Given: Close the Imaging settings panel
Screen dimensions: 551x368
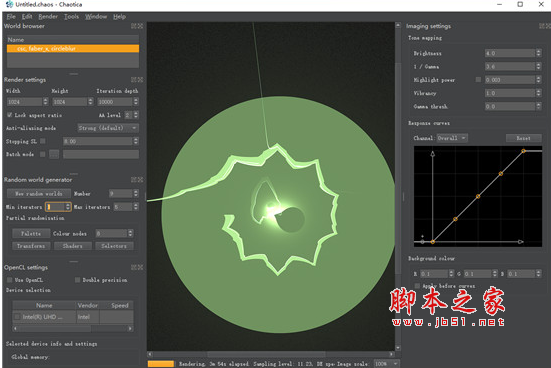Looking at the screenshot, I should (x=548, y=26).
